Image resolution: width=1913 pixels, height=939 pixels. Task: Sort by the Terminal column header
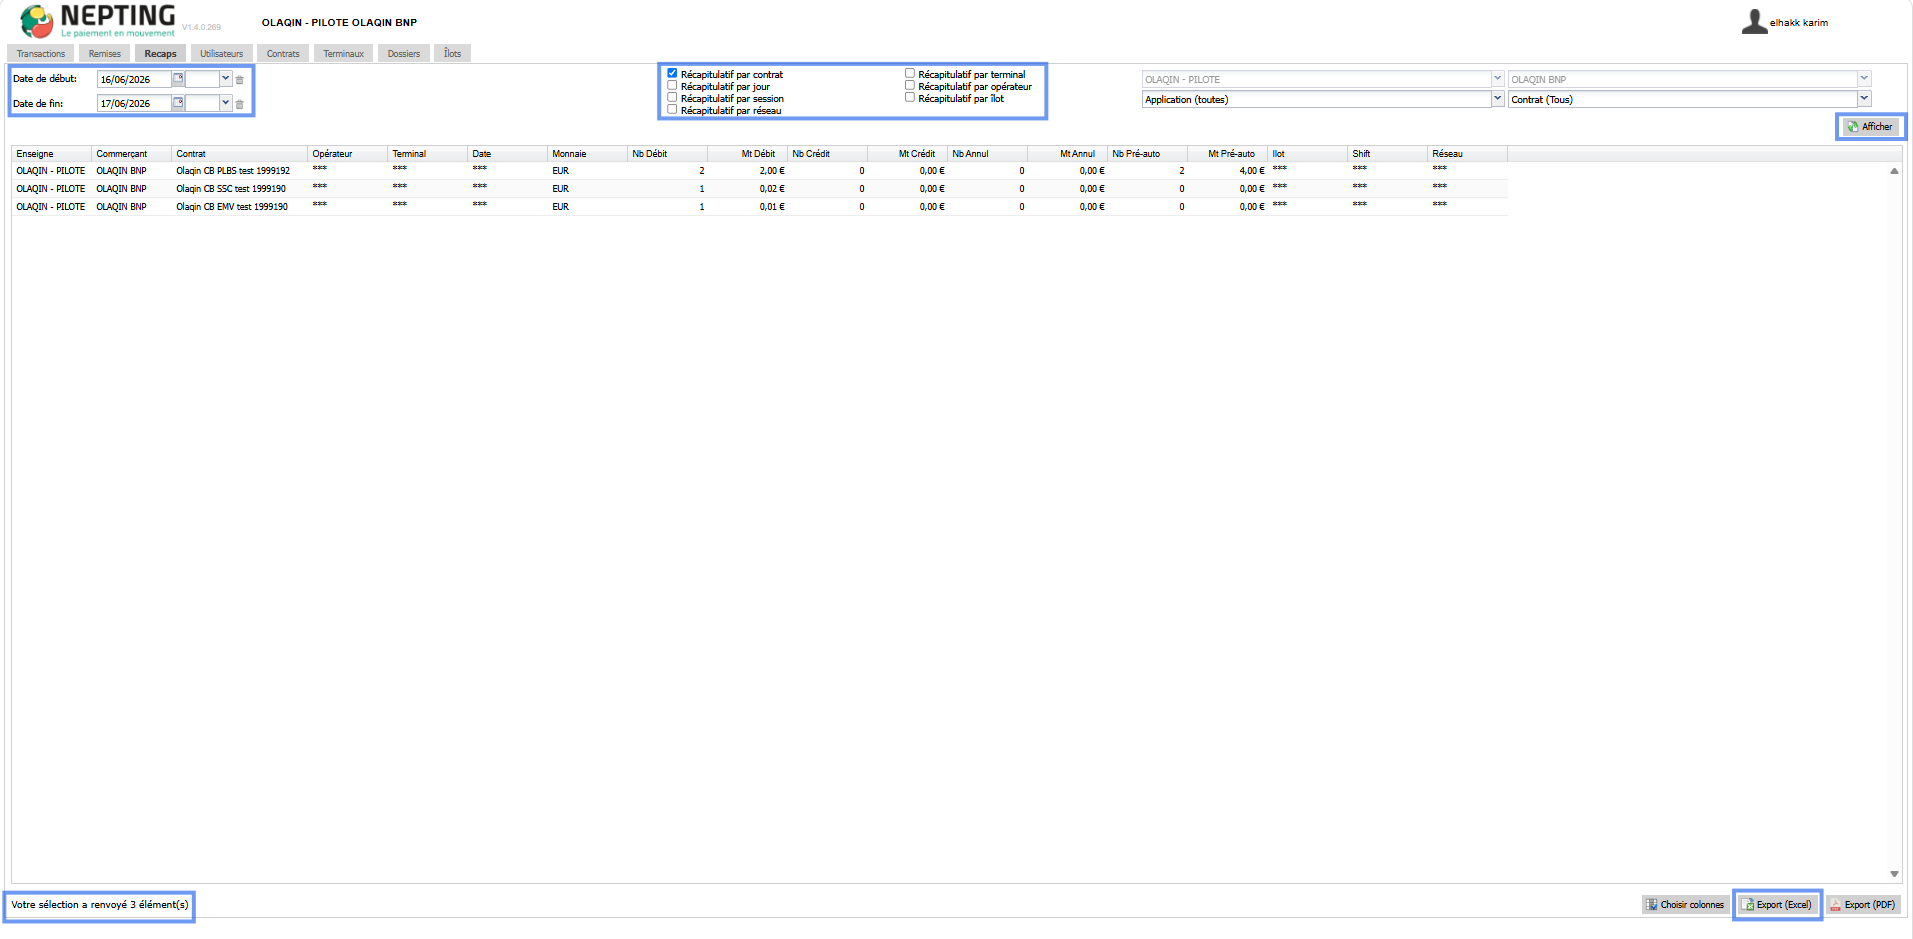point(428,154)
